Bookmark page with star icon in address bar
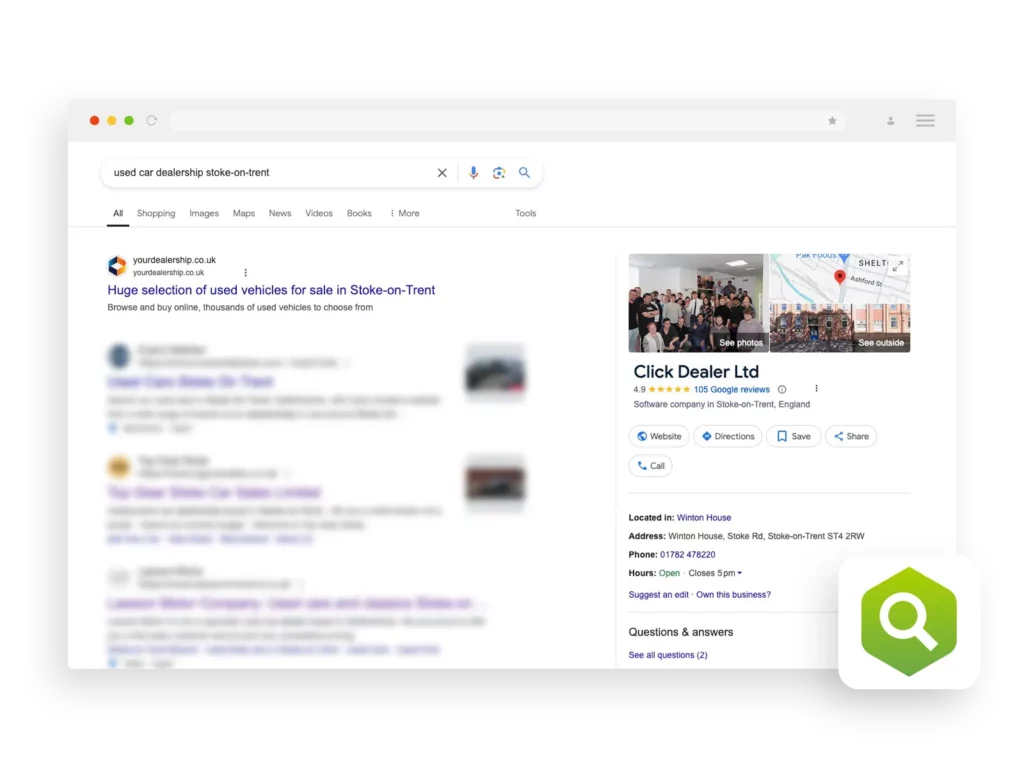The width and height of the screenshot is (1024, 768). pyautogui.click(x=832, y=121)
